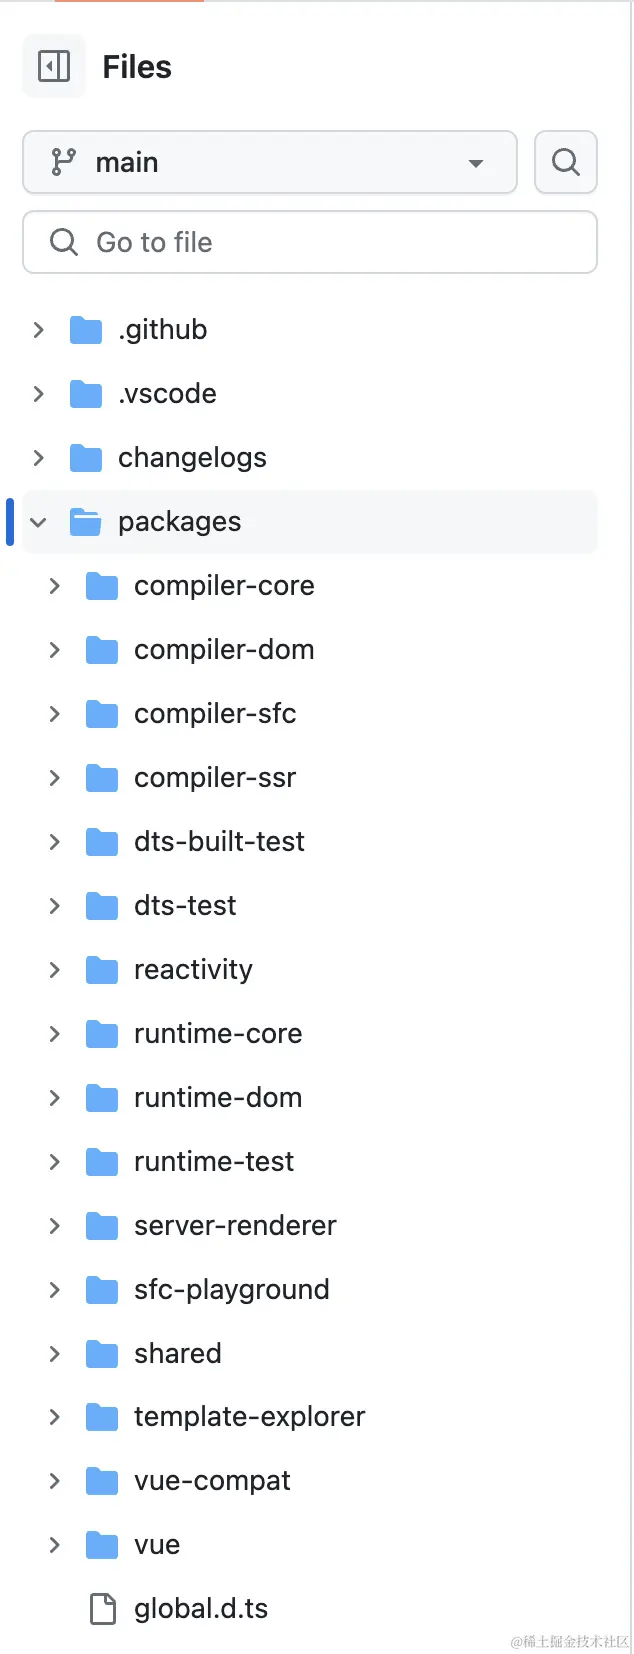
Task: Expand the compiler-core folder chevron
Action: (55, 586)
